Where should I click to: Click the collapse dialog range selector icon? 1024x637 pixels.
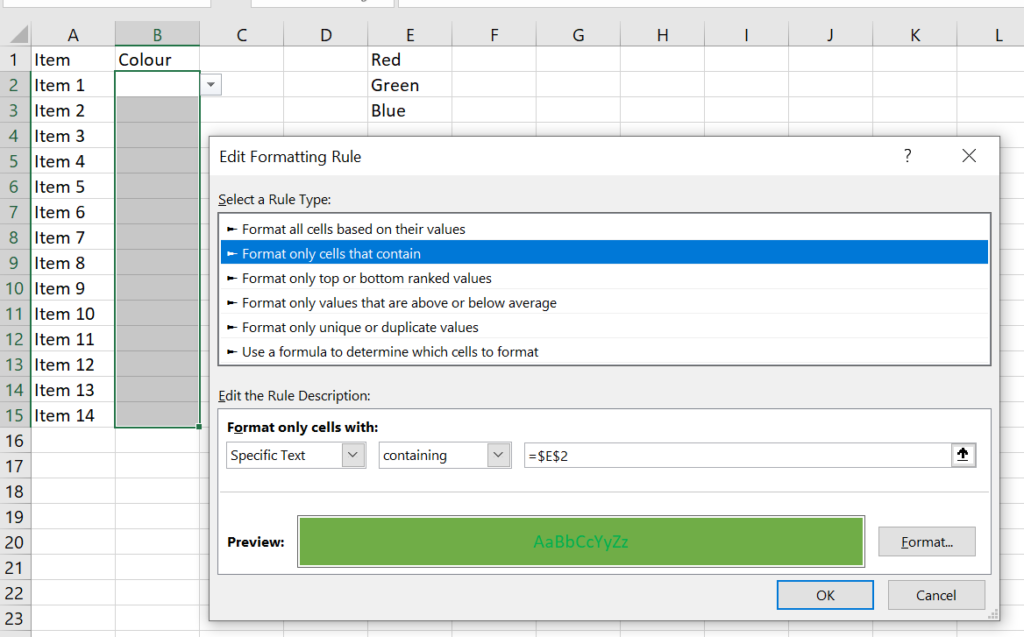coord(963,455)
